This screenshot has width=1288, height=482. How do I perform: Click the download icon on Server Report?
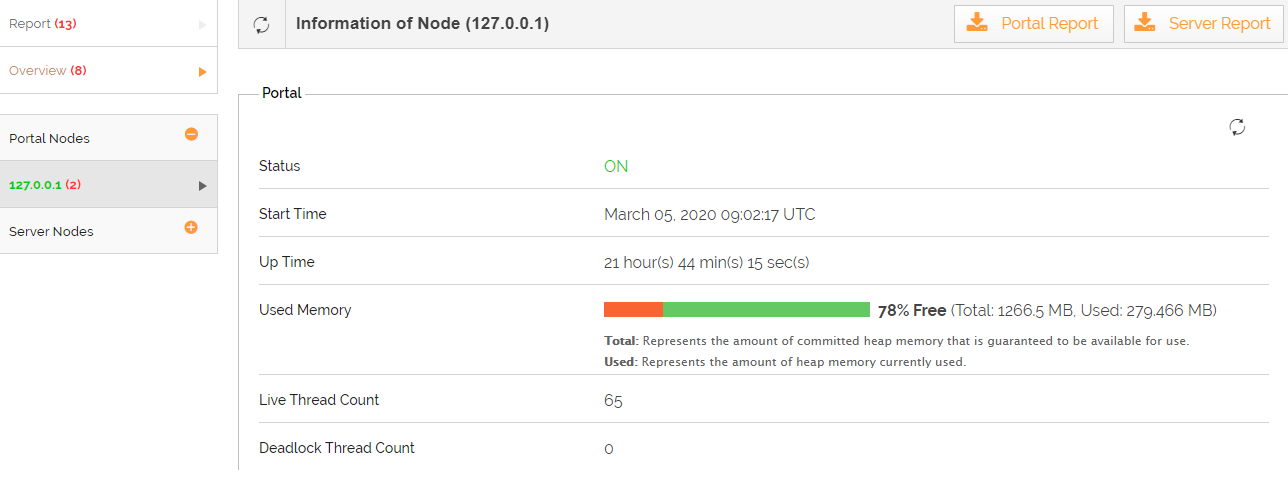[x=1145, y=23]
